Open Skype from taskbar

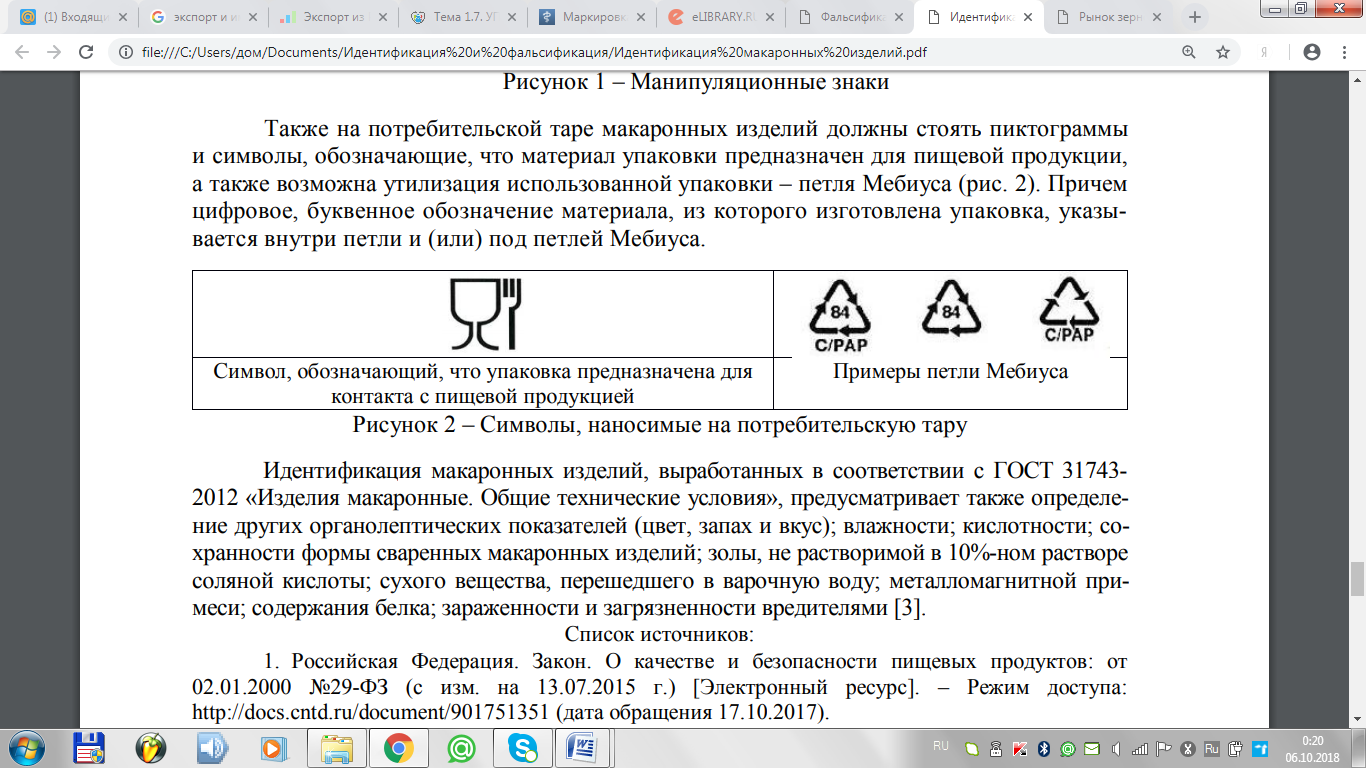[522, 748]
